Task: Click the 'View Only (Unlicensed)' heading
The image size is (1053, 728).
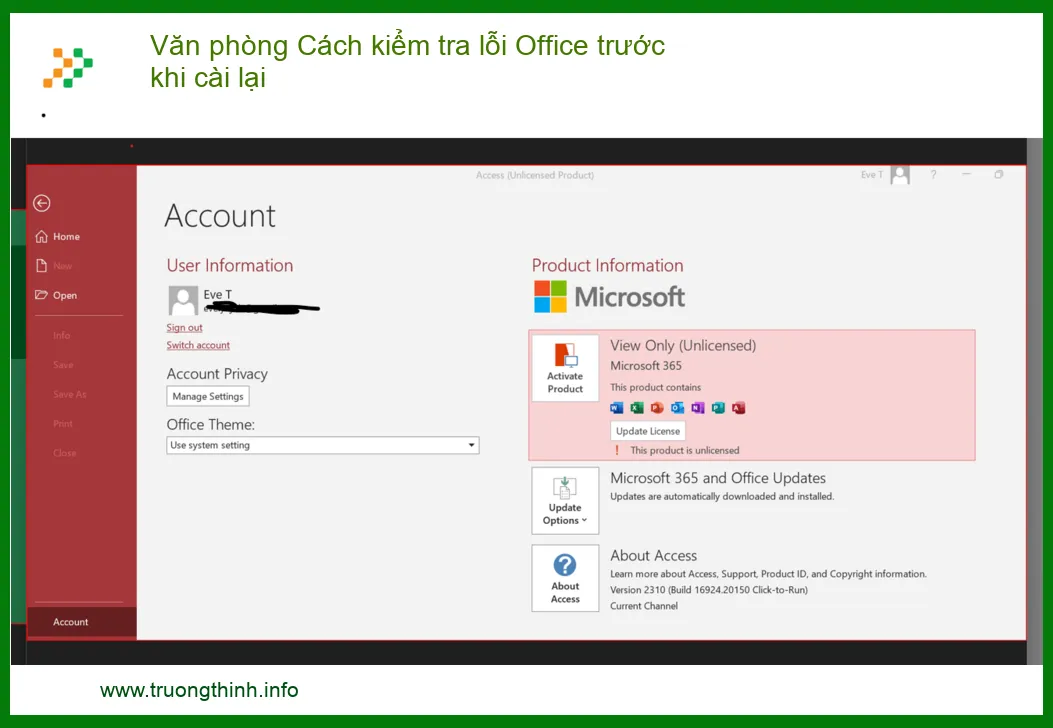Action: coord(683,345)
